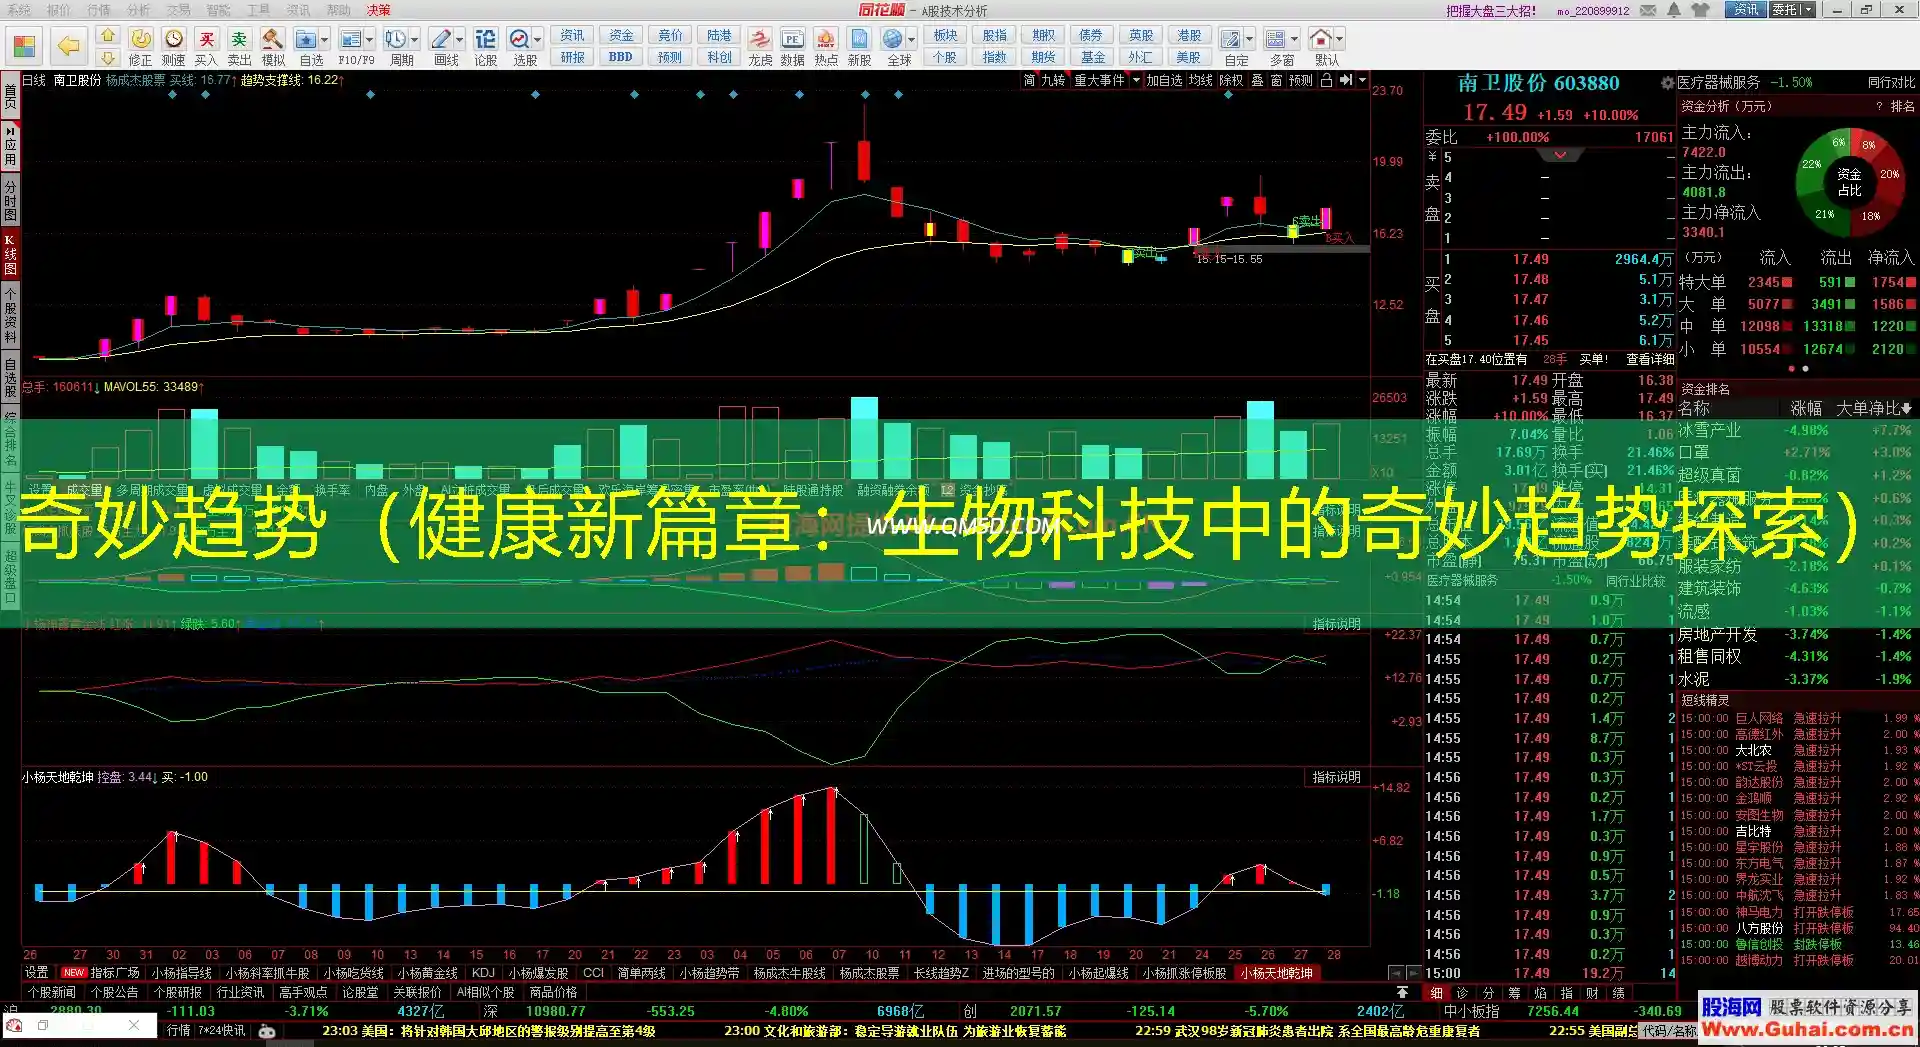Image resolution: width=1920 pixels, height=1047 pixels.
Task: Toggle 除权 ex-rights adjustment
Action: click(x=1231, y=80)
